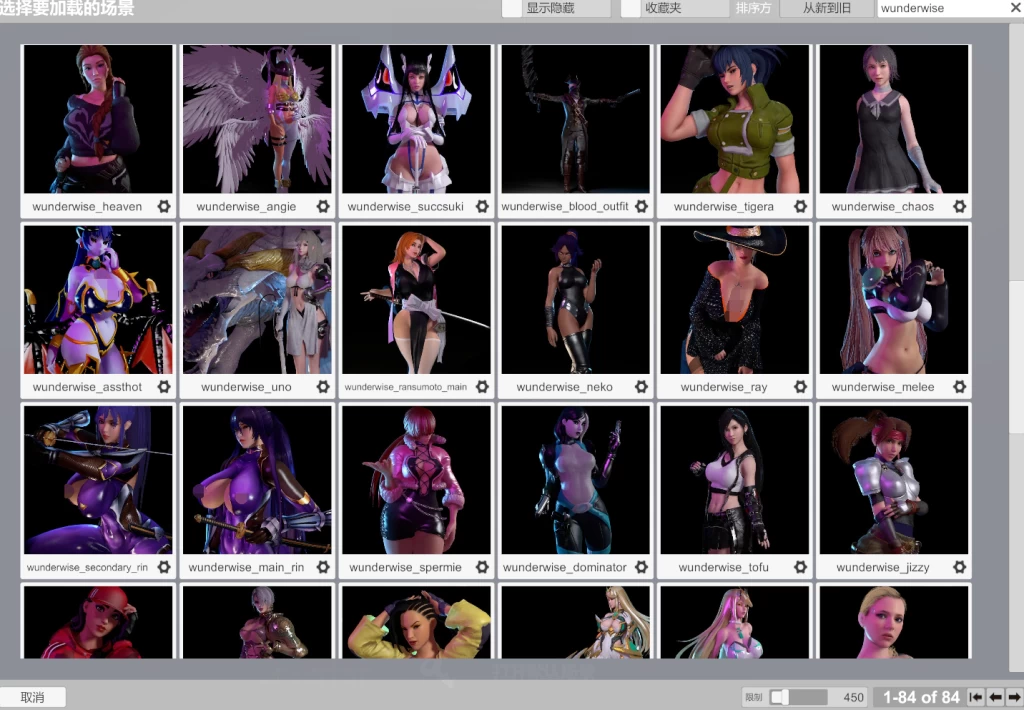Click the wunderwise search input field
This screenshot has height=710, width=1024.
[x=940, y=8]
